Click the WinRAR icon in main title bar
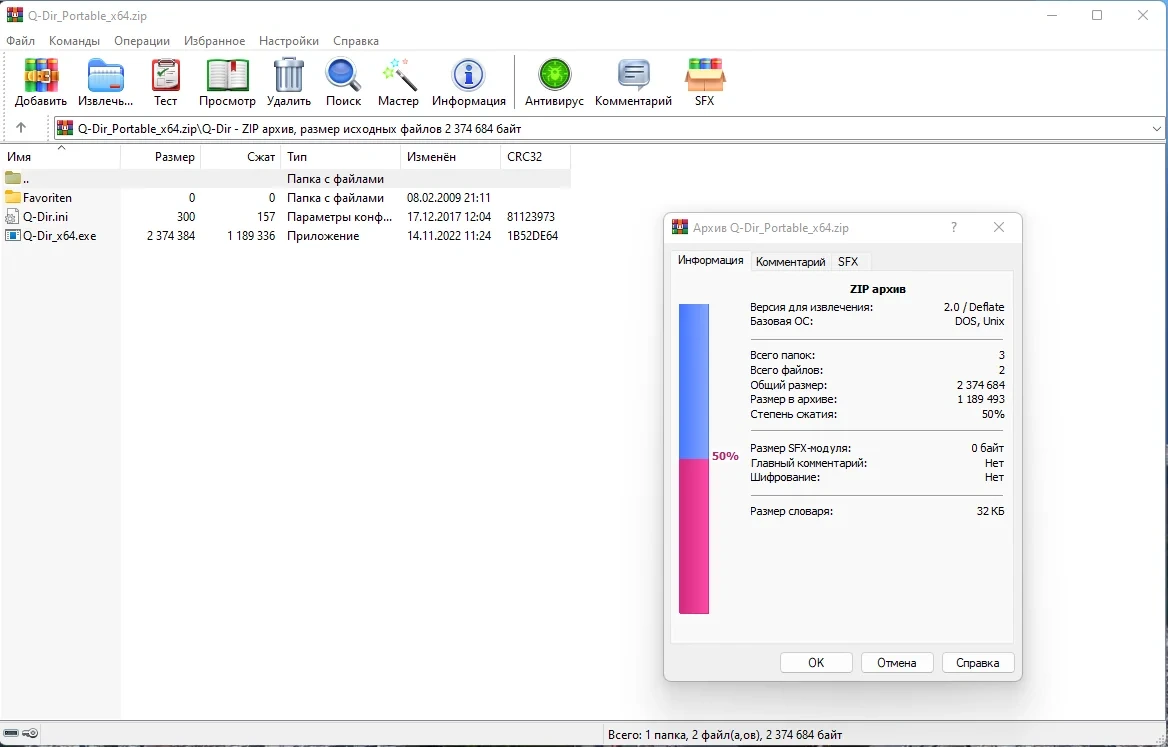This screenshot has height=747, width=1168. pos(14,15)
